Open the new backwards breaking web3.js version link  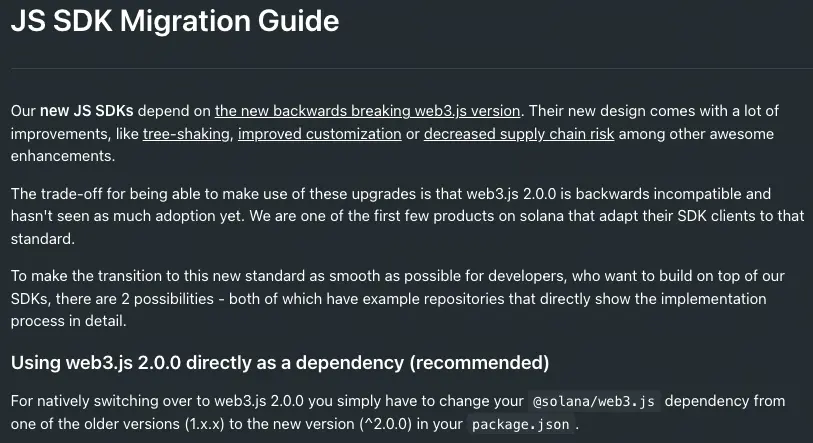pyautogui.click(x=367, y=111)
